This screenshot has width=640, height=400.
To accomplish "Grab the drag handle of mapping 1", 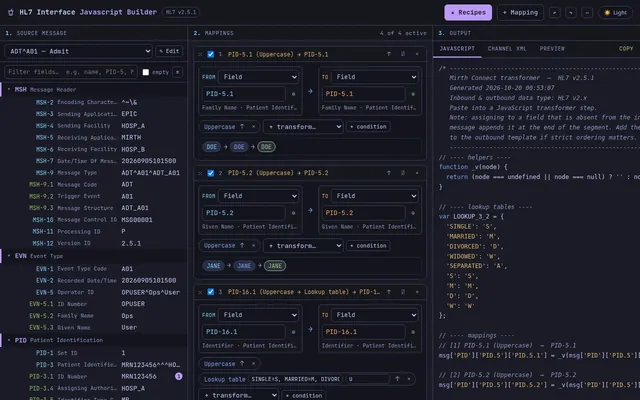I will 200,54.
